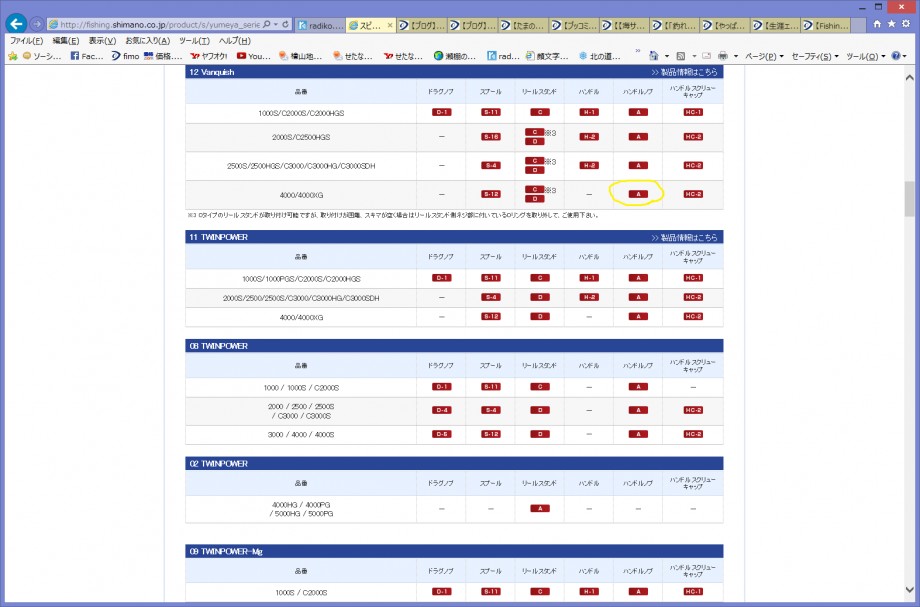Click the D-5 badge in 08 TWINPOWER table

point(442,434)
